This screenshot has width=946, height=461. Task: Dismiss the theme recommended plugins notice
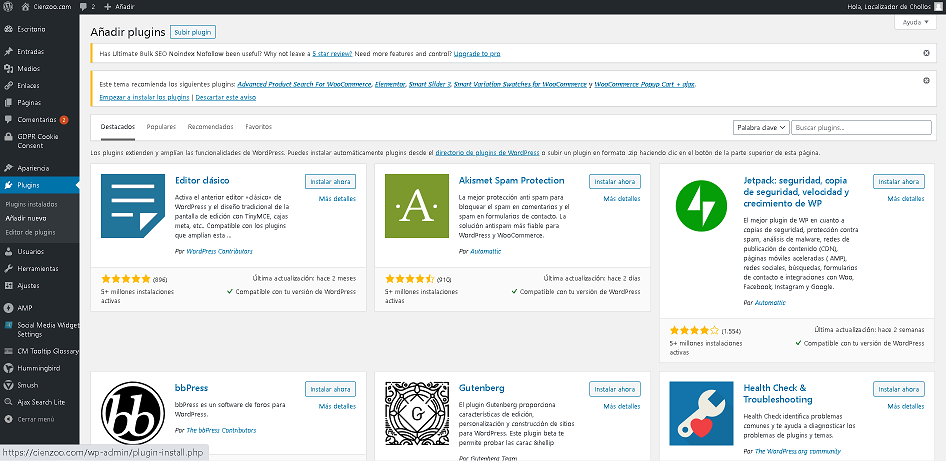(x=927, y=80)
